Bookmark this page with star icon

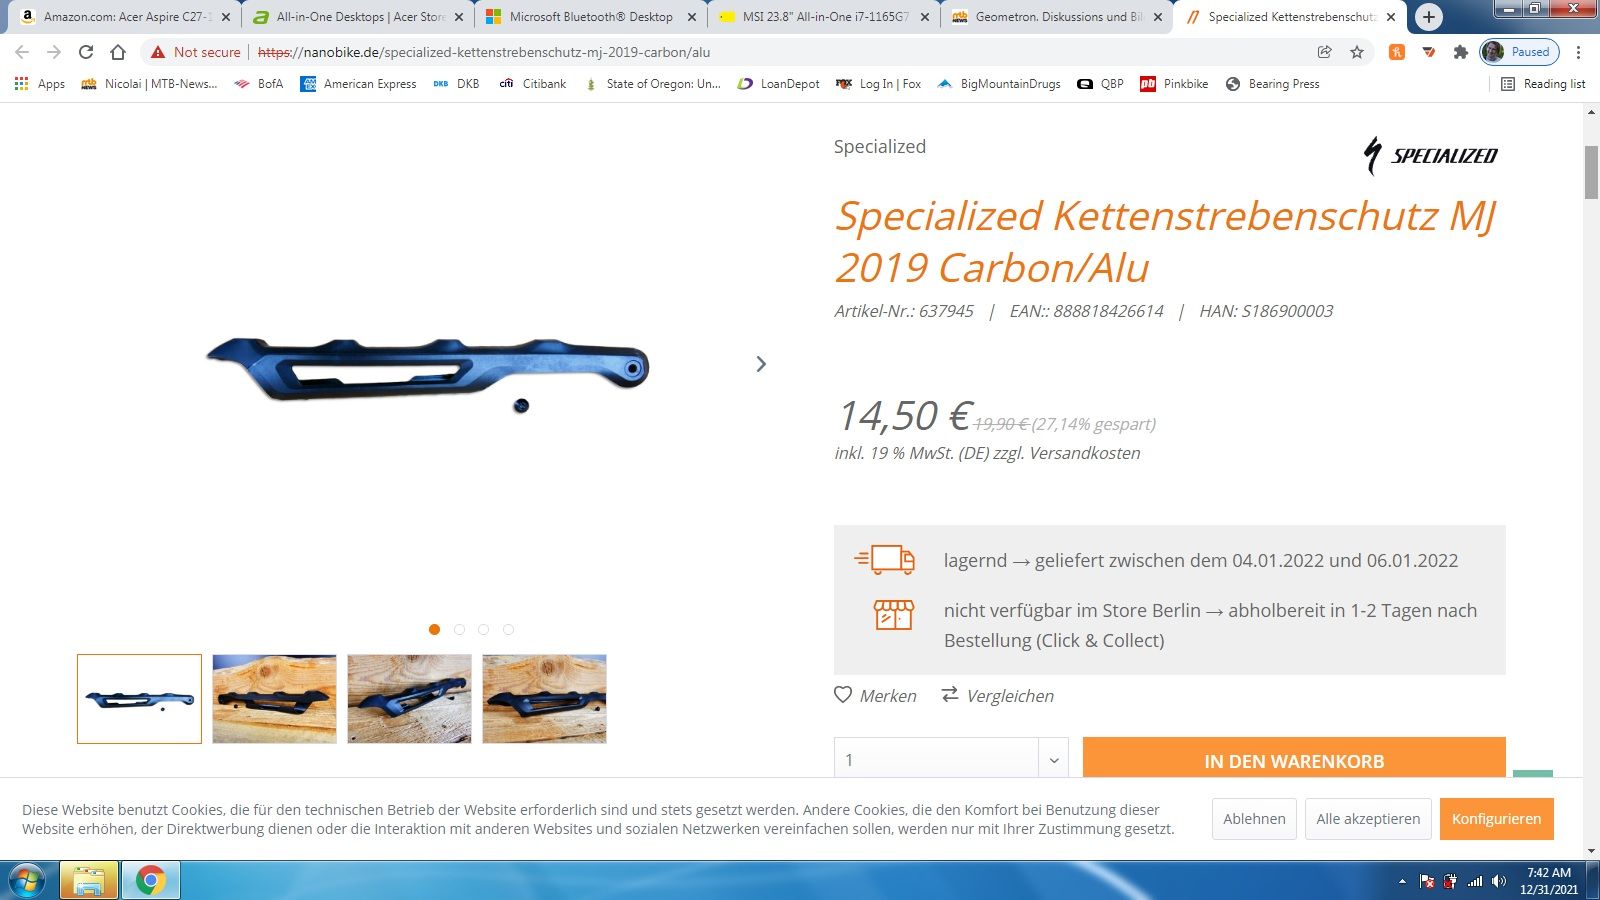[x=1357, y=52]
